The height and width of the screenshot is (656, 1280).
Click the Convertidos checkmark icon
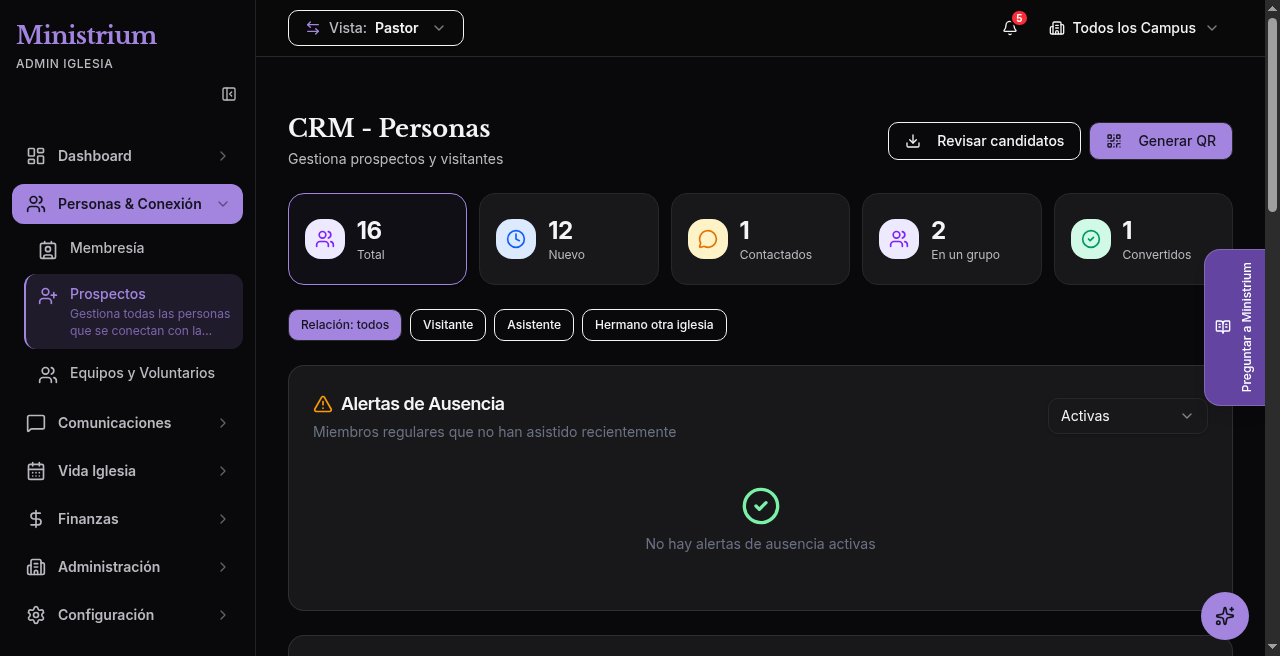(1091, 239)
